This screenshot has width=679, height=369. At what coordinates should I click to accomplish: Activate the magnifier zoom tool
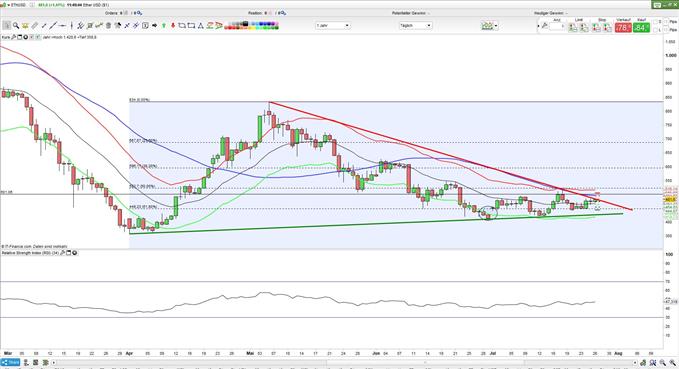click(16, 26)
